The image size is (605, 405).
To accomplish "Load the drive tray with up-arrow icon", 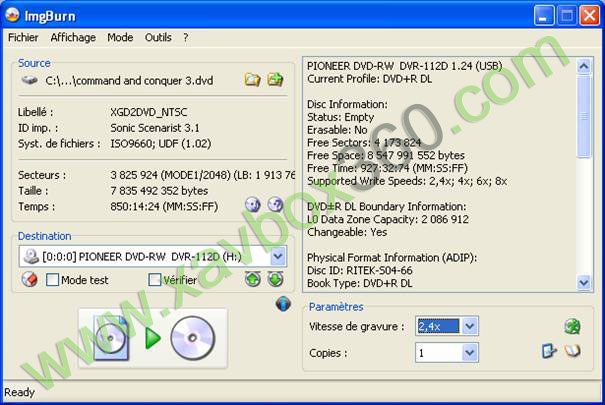I will 253,279.
